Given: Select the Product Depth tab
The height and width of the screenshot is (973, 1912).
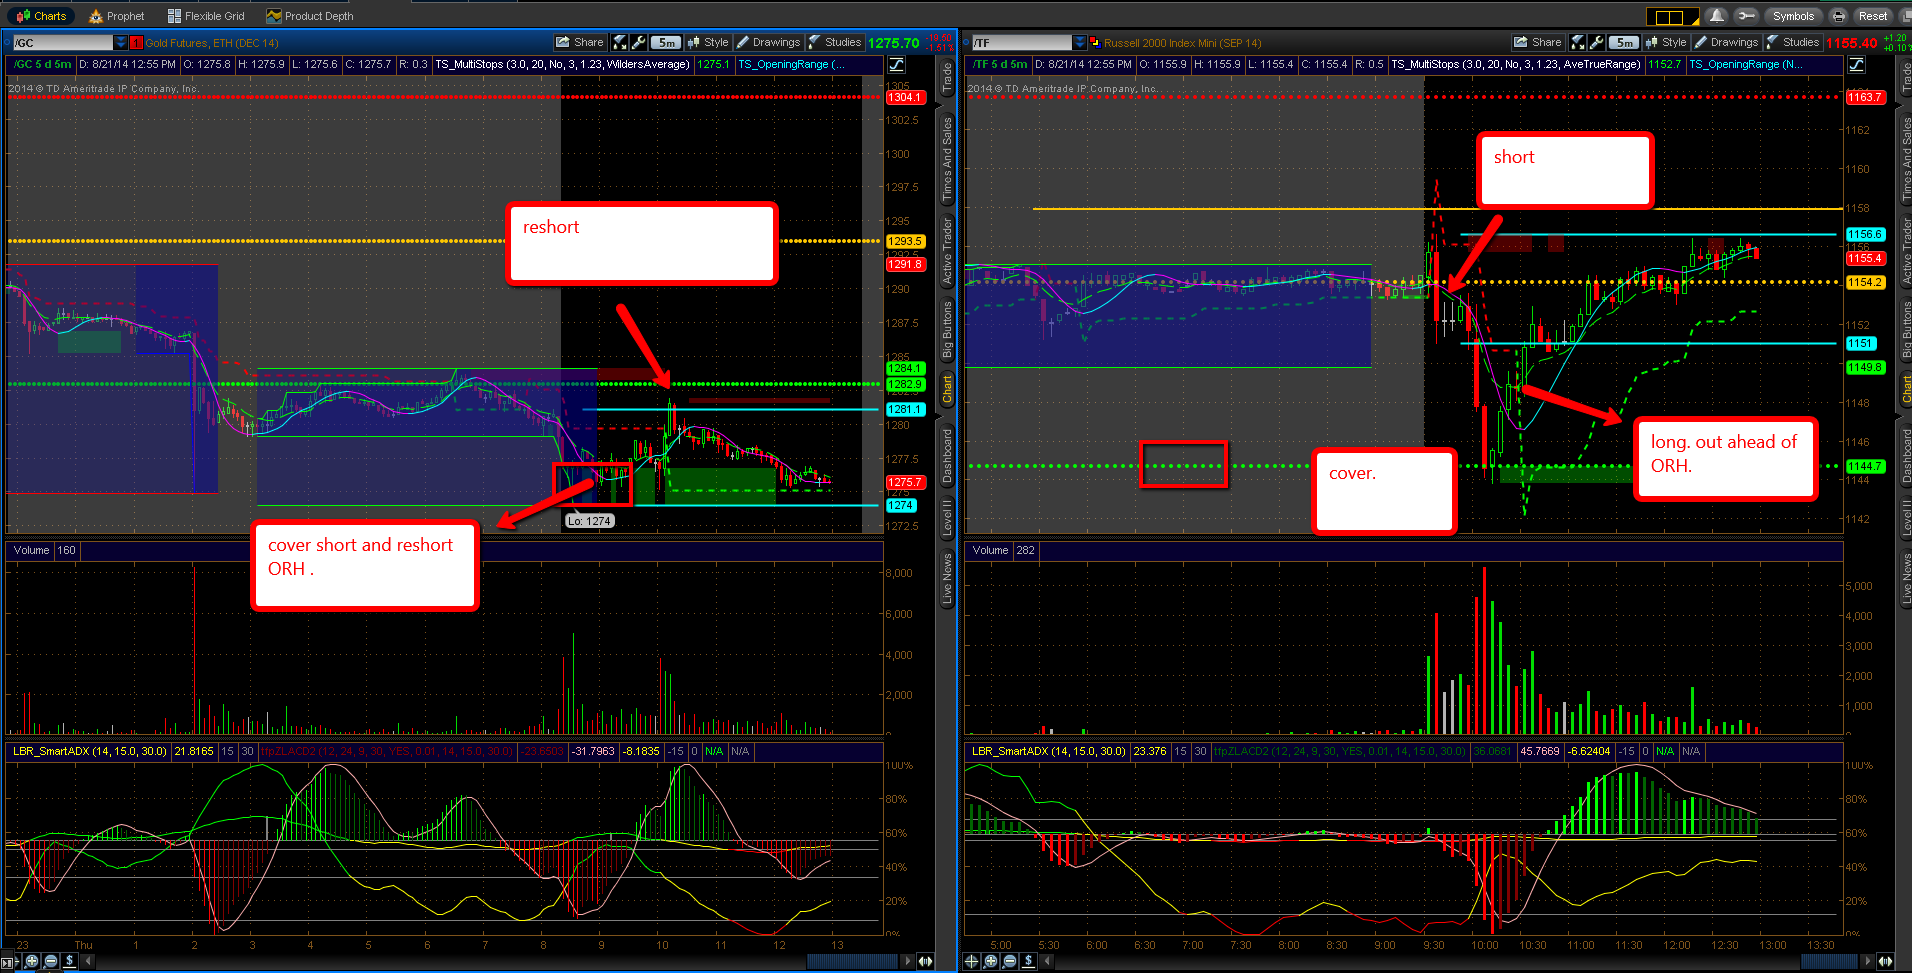Looking at the screenshot, I should (x=310, y=16).
